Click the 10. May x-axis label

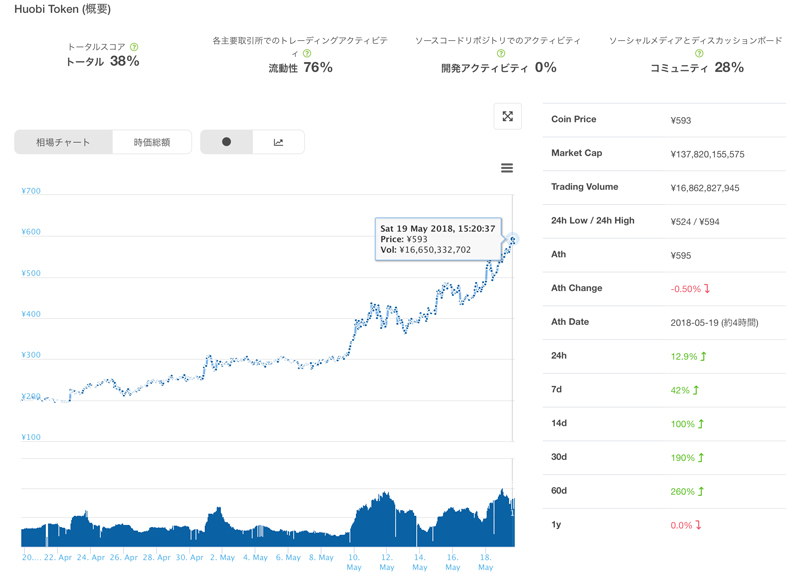click(x=354, y=562)
